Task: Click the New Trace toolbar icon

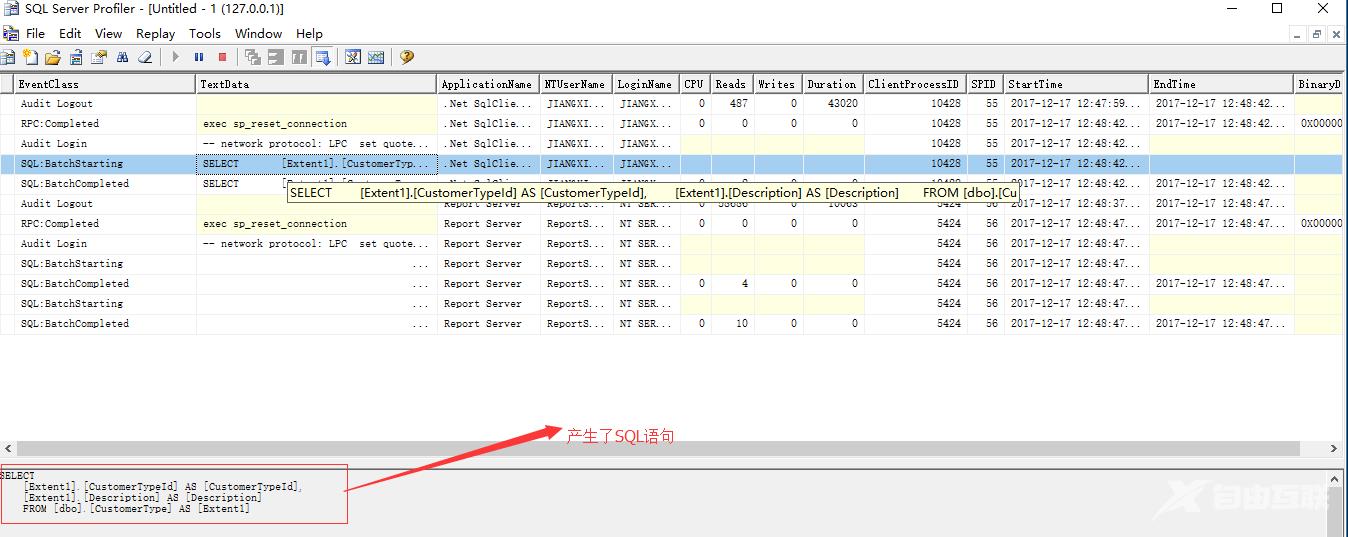Action: 8,58
